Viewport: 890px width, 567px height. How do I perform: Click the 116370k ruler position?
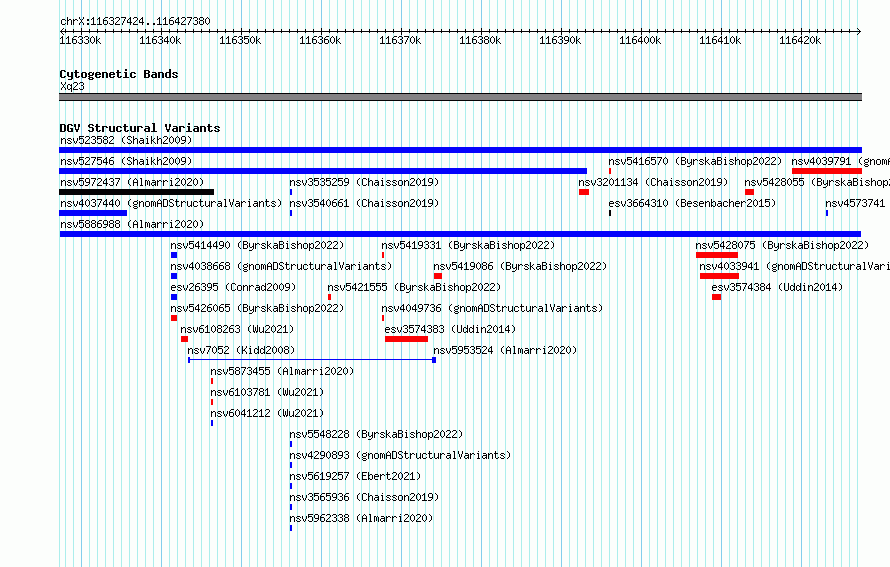pos(400,40)
